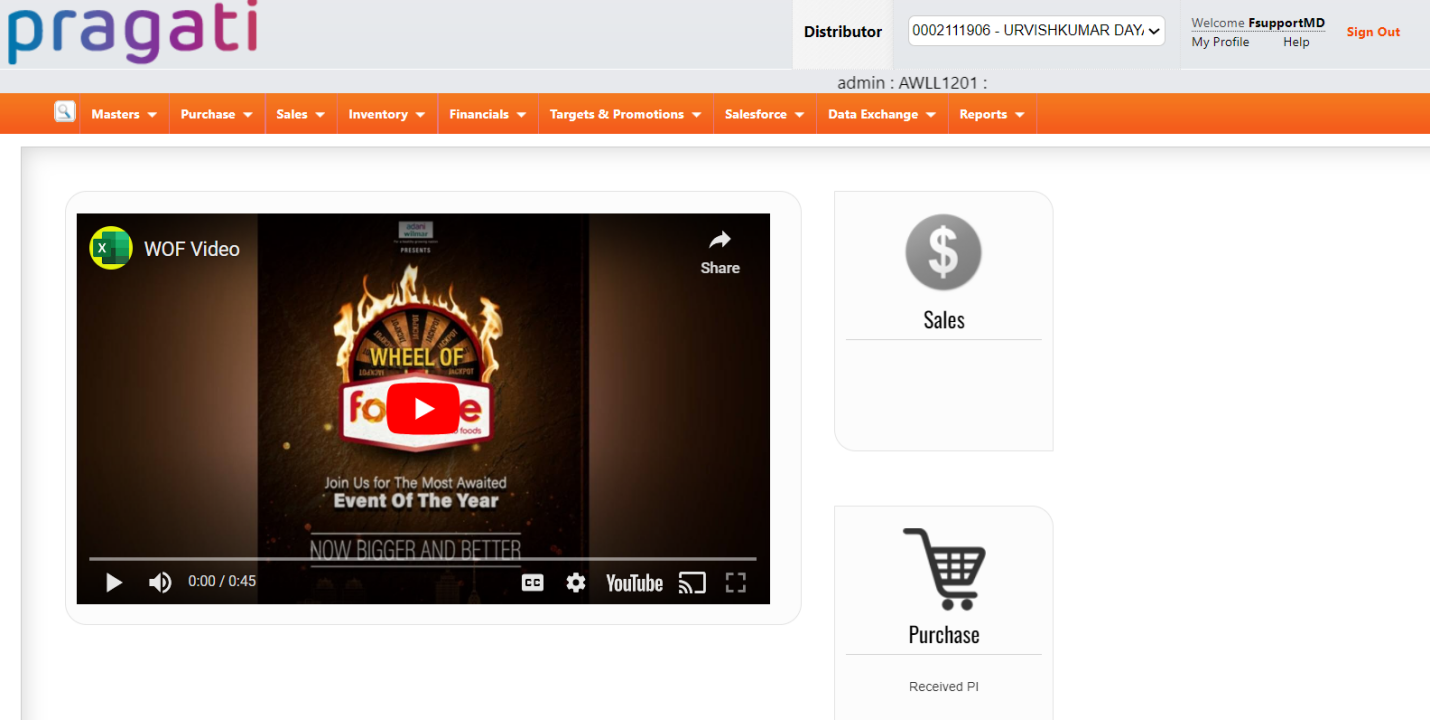
Task: Mute the video using speaker icon
Action: (160, 582)
